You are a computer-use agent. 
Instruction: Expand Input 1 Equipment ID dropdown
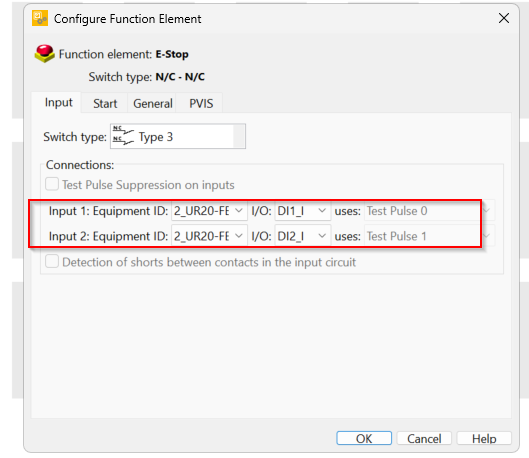pos(209,211)
